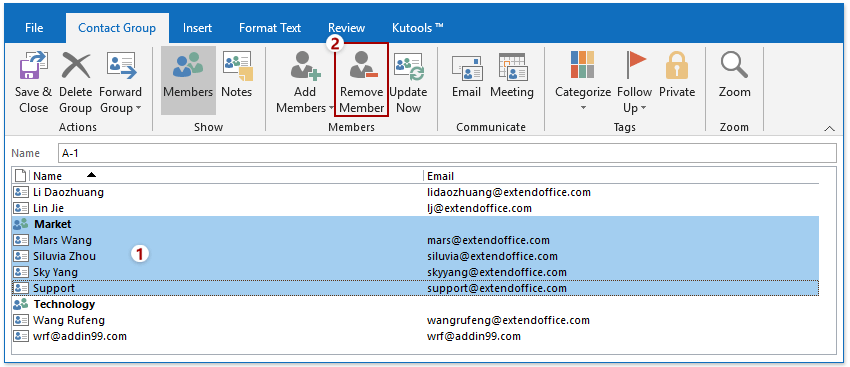Open the Add Members dropdown arrow
The height and width of the screenshot is (367, 850).
pos(331,108)
